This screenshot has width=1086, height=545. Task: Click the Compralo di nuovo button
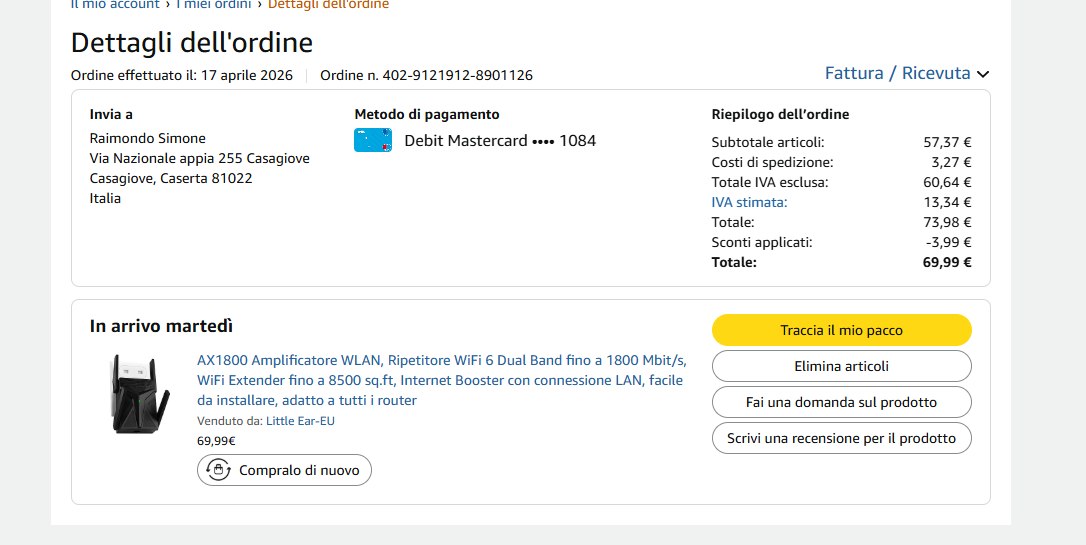(x=284, y=470)
